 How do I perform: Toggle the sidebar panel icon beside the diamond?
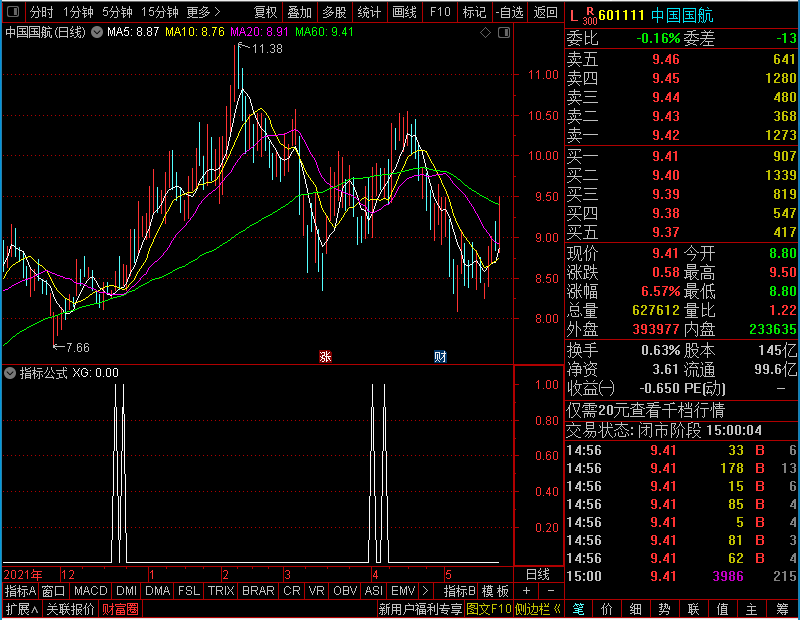point(504,33)
